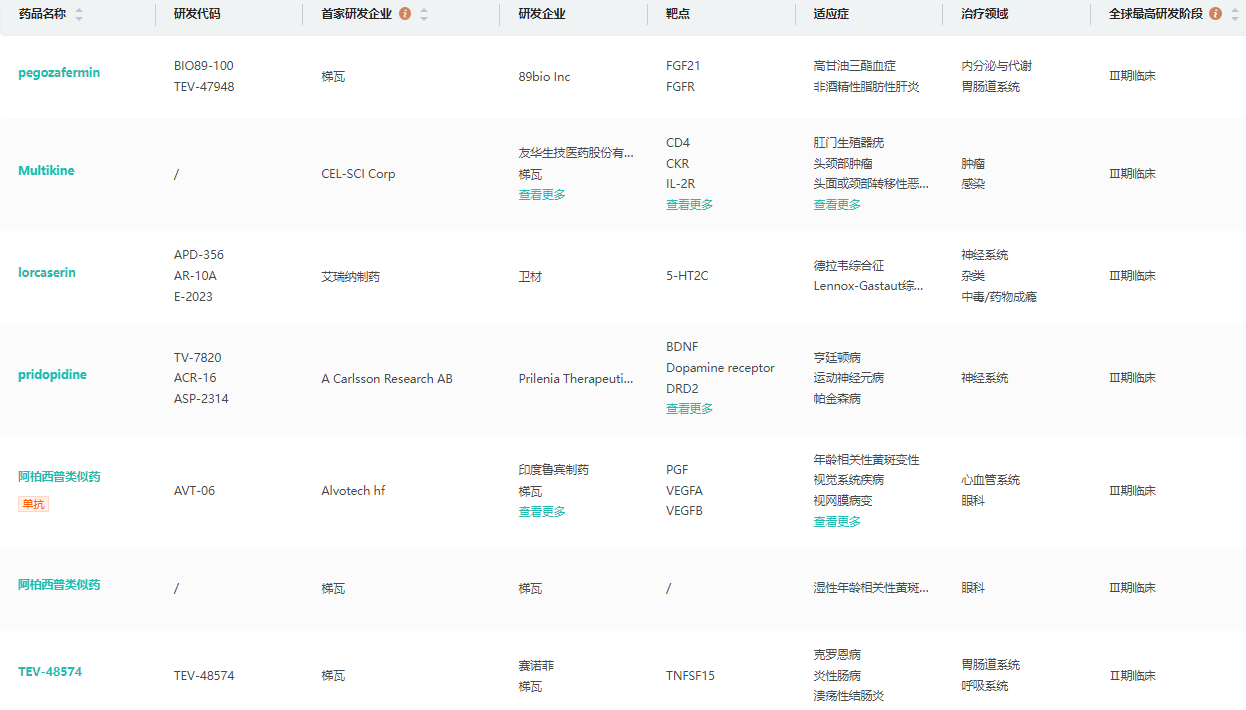Select A Carlsson Research AB cell

tap(387, 379)
